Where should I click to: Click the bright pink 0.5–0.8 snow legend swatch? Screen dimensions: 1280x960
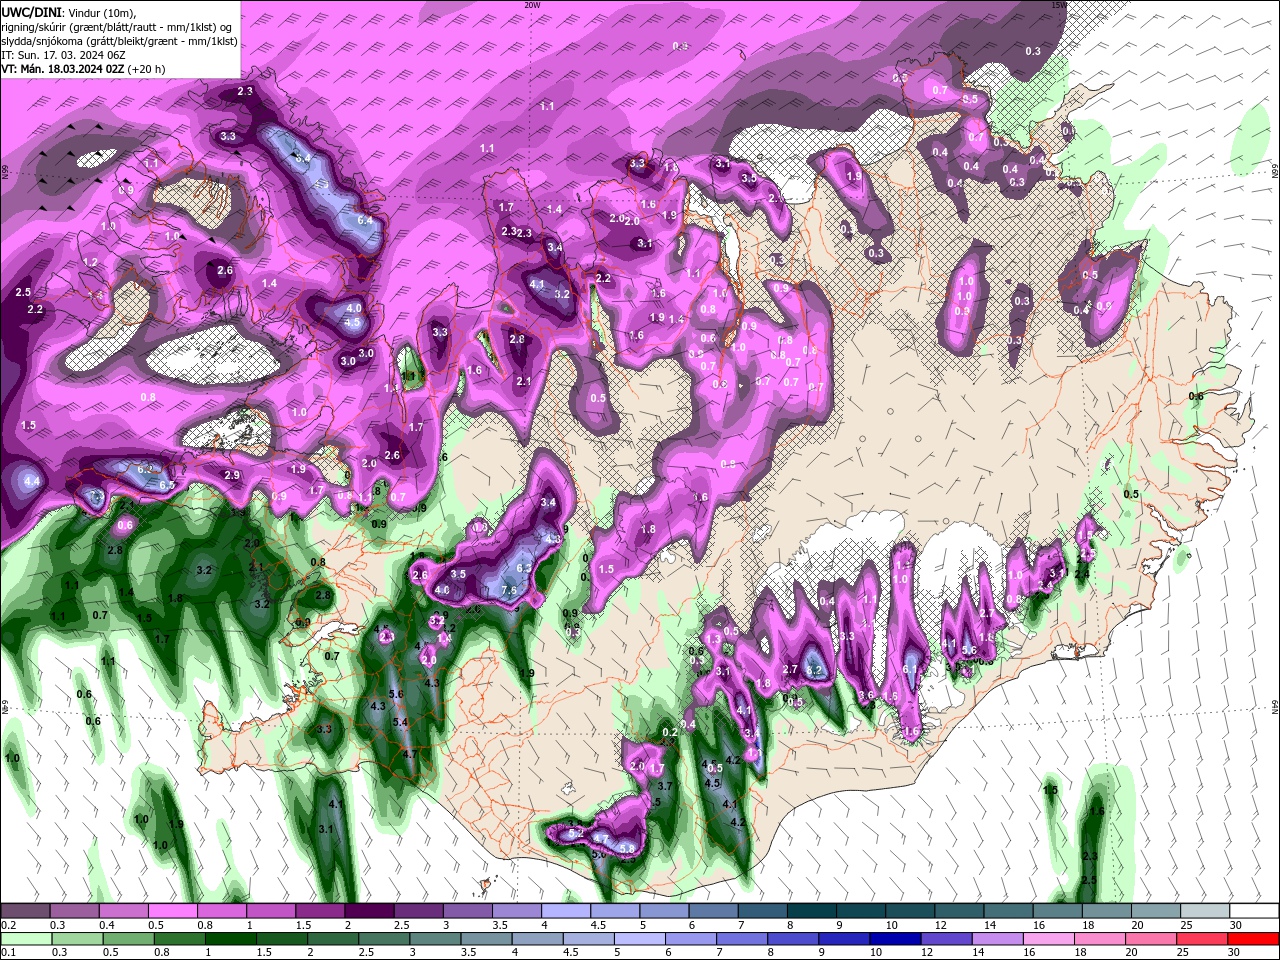(x=172, y=911)
